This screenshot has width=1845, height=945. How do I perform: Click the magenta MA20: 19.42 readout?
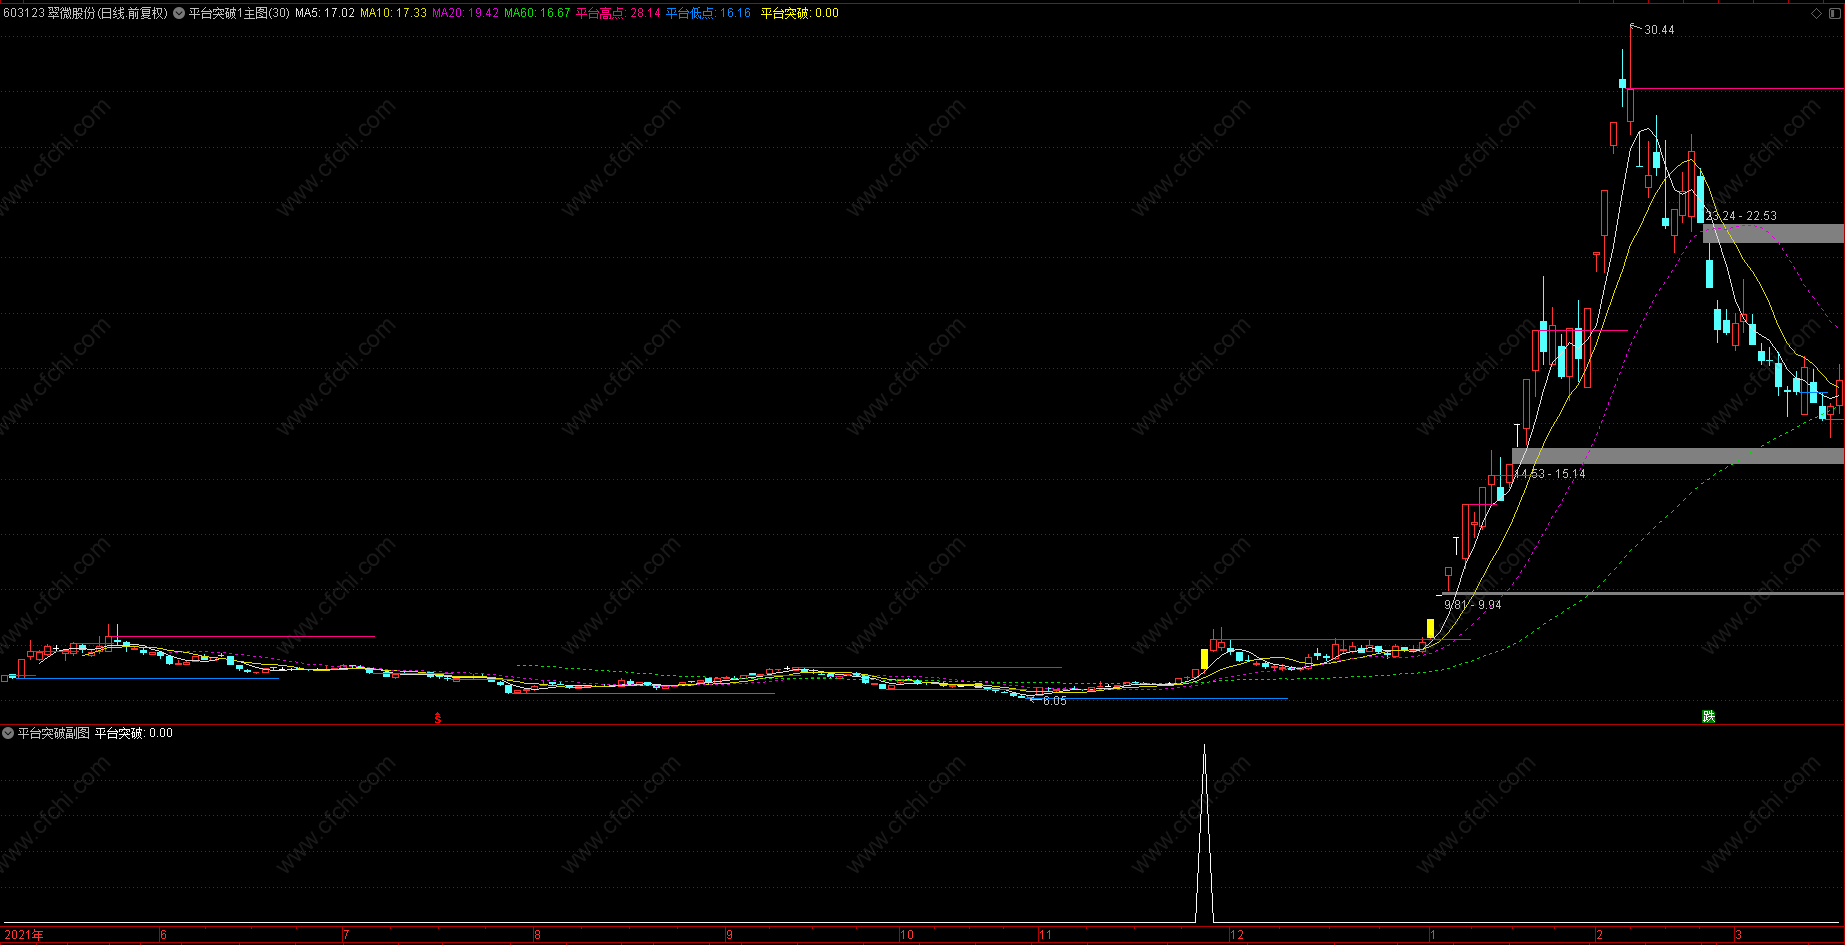click(465, 13)
